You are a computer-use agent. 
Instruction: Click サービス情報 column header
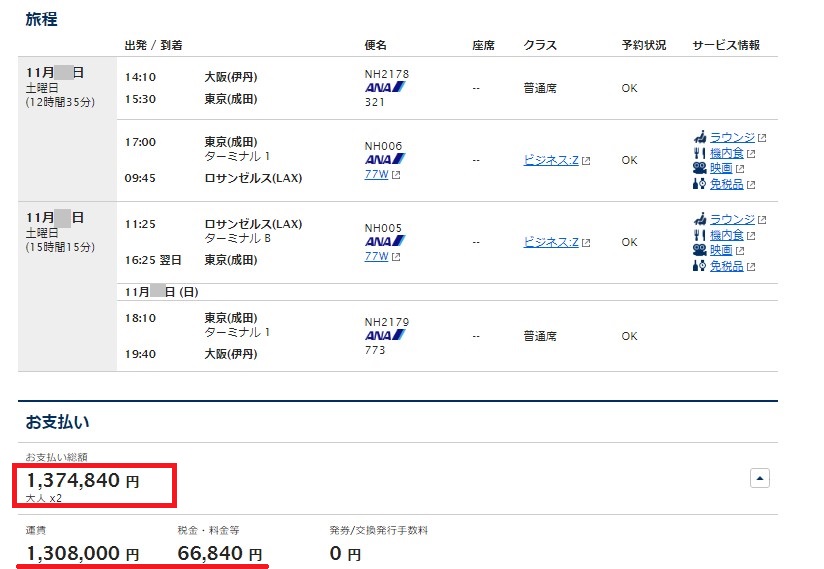(x=726, y=45)
